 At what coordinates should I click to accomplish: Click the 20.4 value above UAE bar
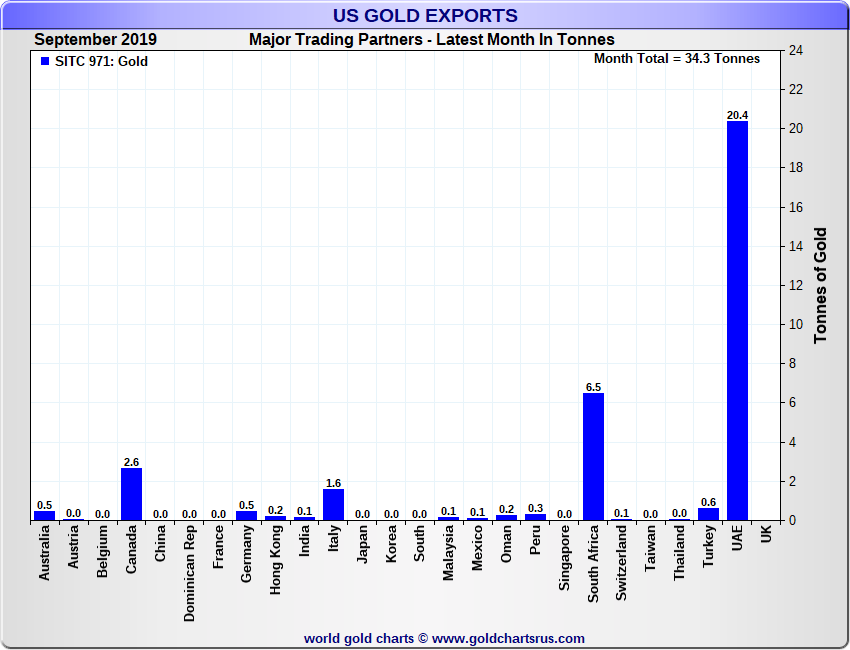point(737,115)
